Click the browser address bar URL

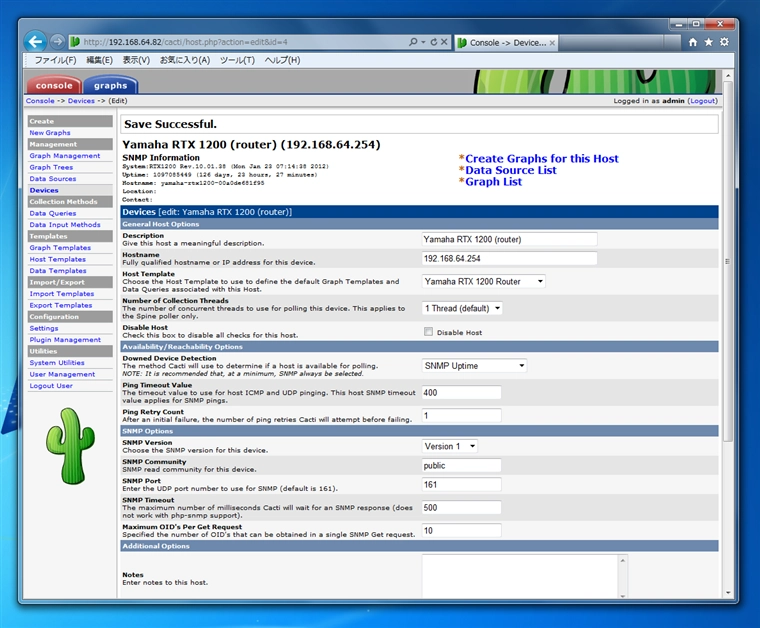pos(185,42)
